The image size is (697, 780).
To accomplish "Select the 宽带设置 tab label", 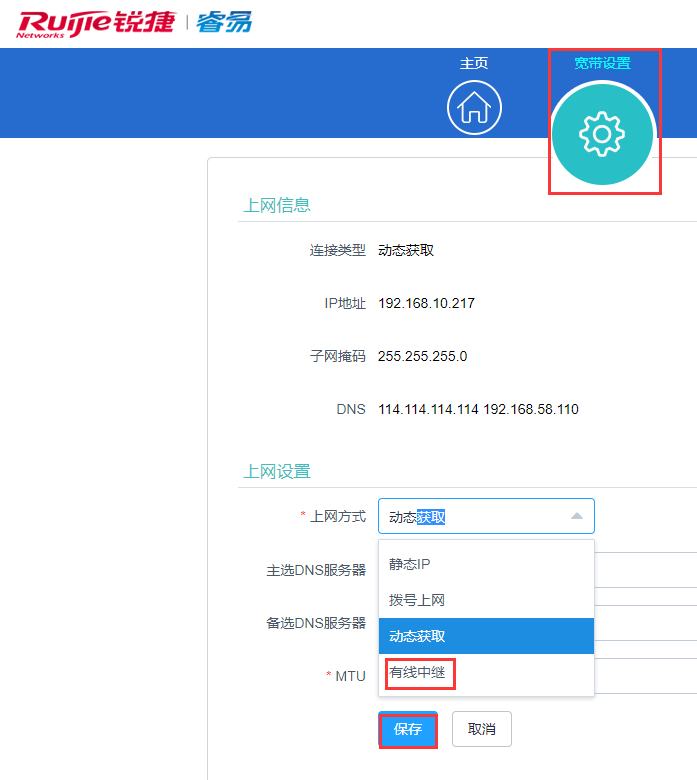I will tap(602, 63).
